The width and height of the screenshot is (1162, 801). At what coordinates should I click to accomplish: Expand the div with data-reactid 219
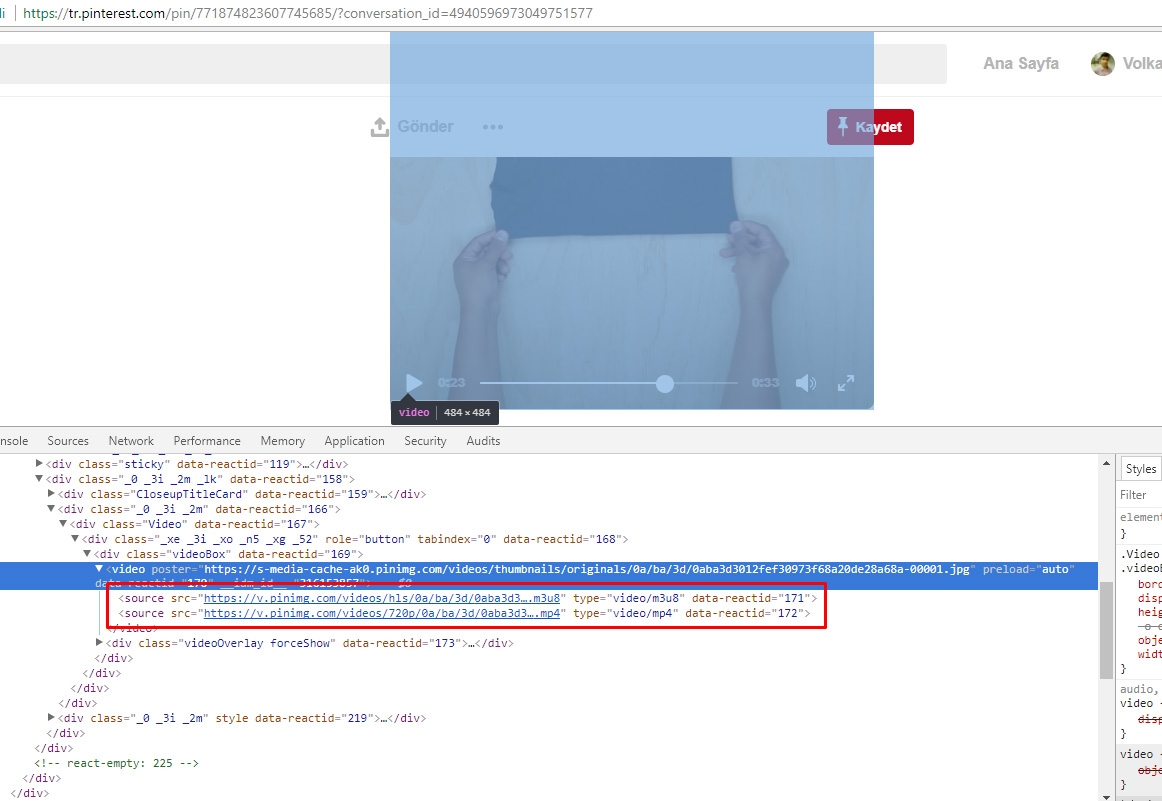point(51,717)
